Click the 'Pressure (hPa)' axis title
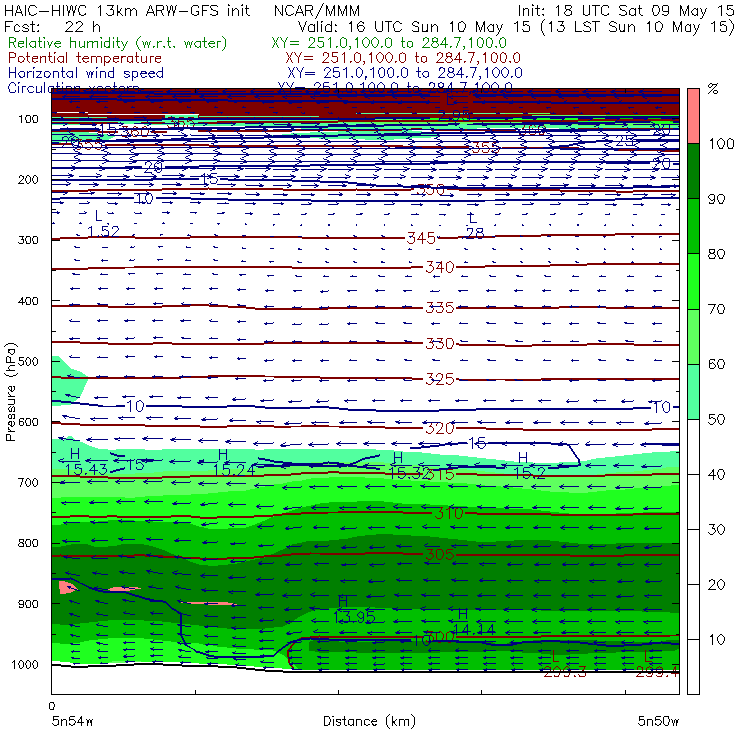The height and width of the screenshot is (740, 740). point(10,392)
